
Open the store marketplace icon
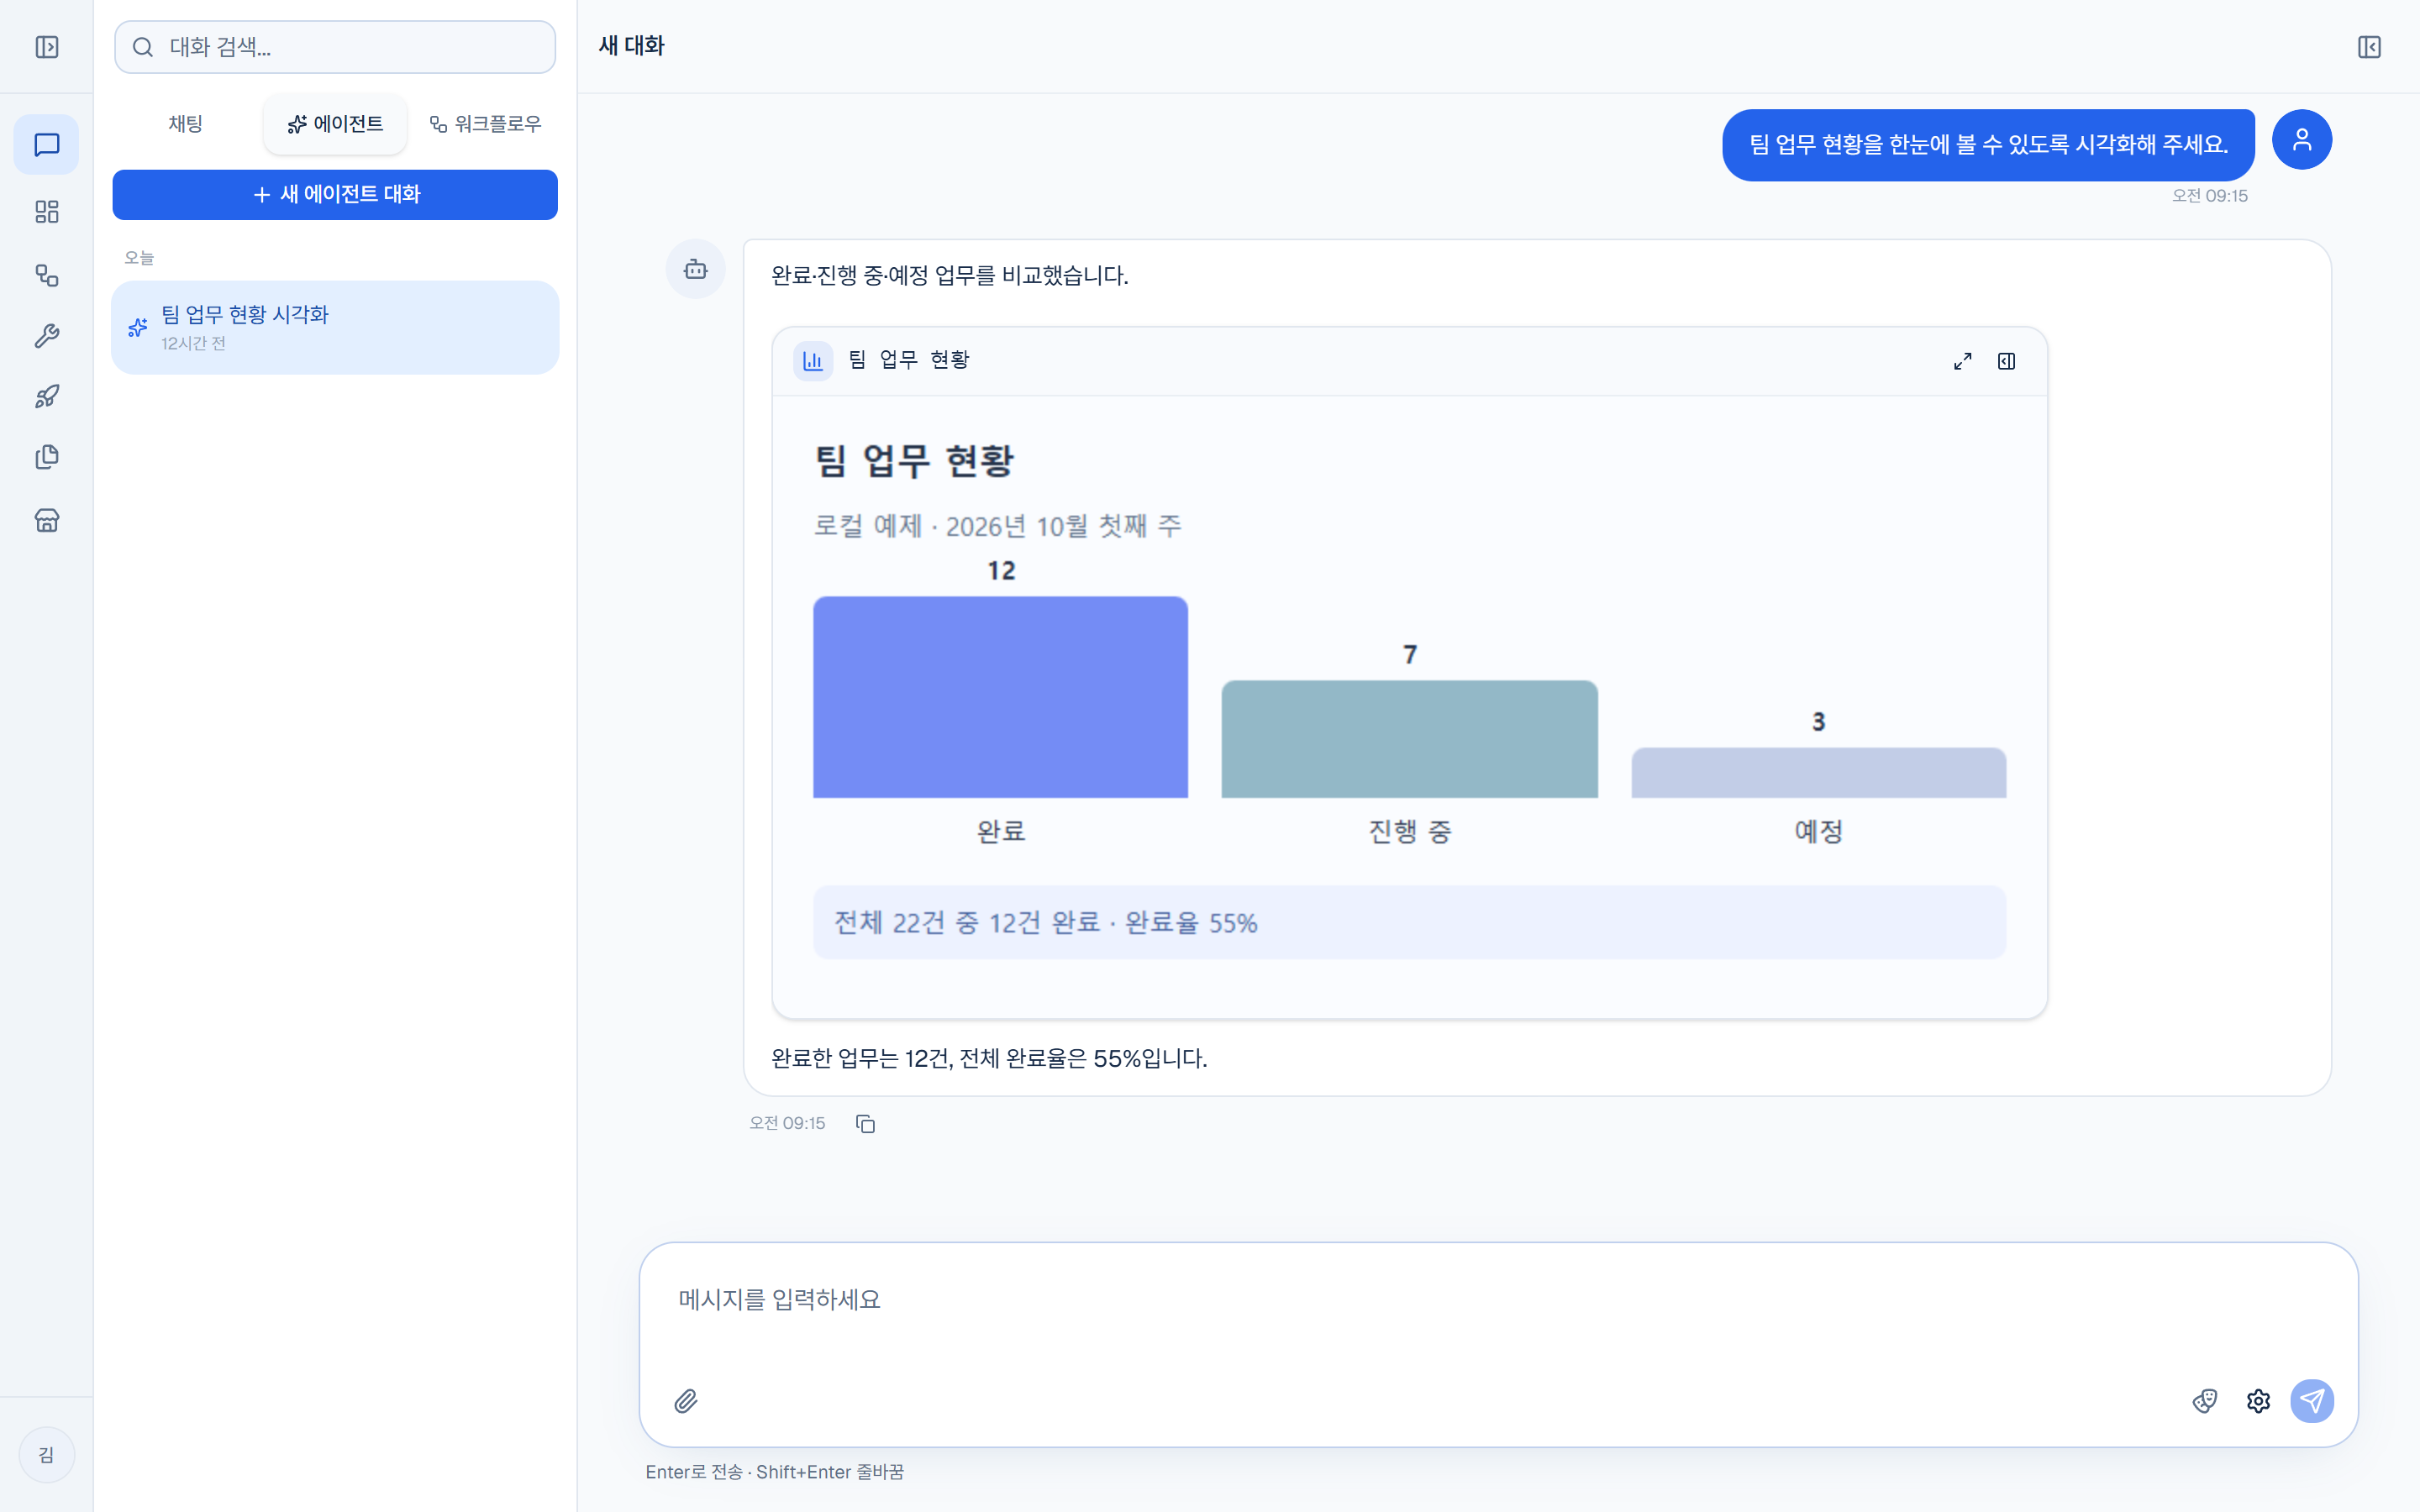(47, 520)
